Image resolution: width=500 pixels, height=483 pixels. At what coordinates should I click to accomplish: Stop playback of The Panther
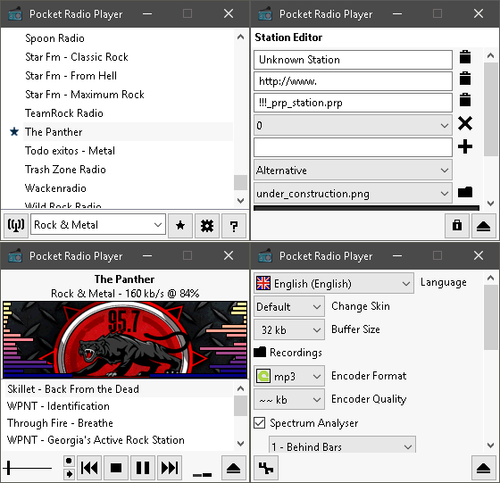point(116,468)
